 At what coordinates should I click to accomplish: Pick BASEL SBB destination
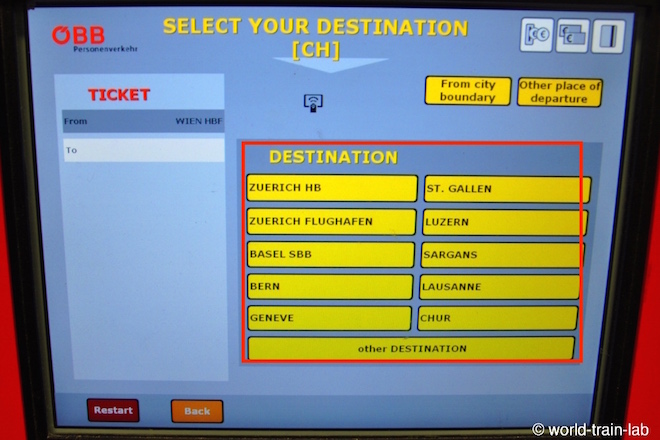point(331,254)
